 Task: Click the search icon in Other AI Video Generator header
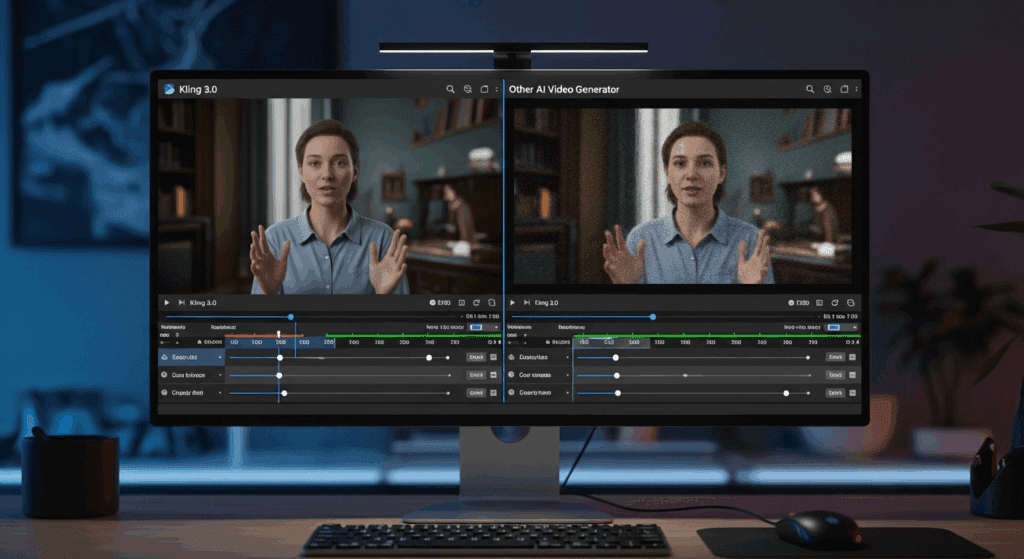[x=810, y=89]
